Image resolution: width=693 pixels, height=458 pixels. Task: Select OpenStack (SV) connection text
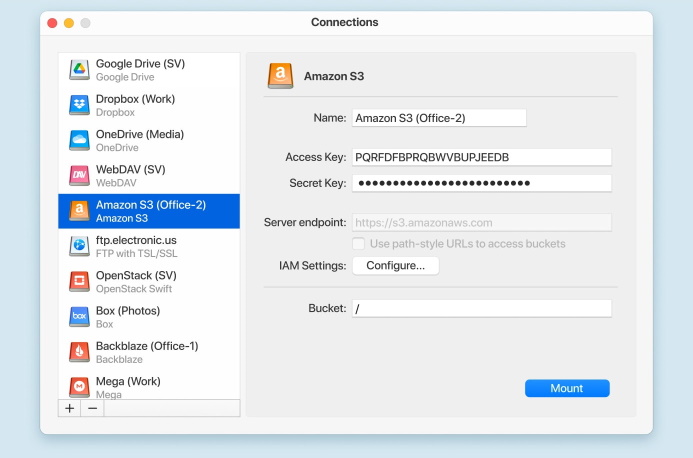[x=136, y=275]
